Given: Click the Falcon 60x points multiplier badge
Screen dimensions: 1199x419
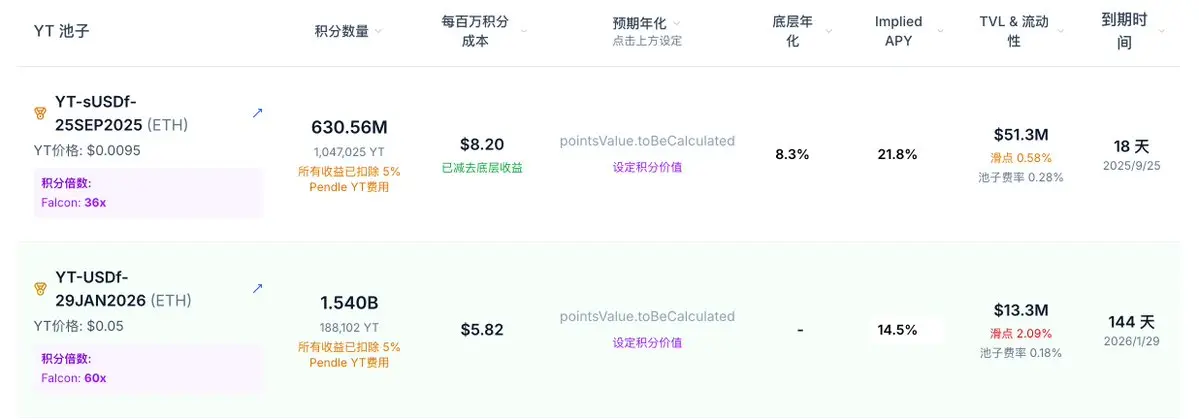Looking at the screenshot, I should 148,369.
